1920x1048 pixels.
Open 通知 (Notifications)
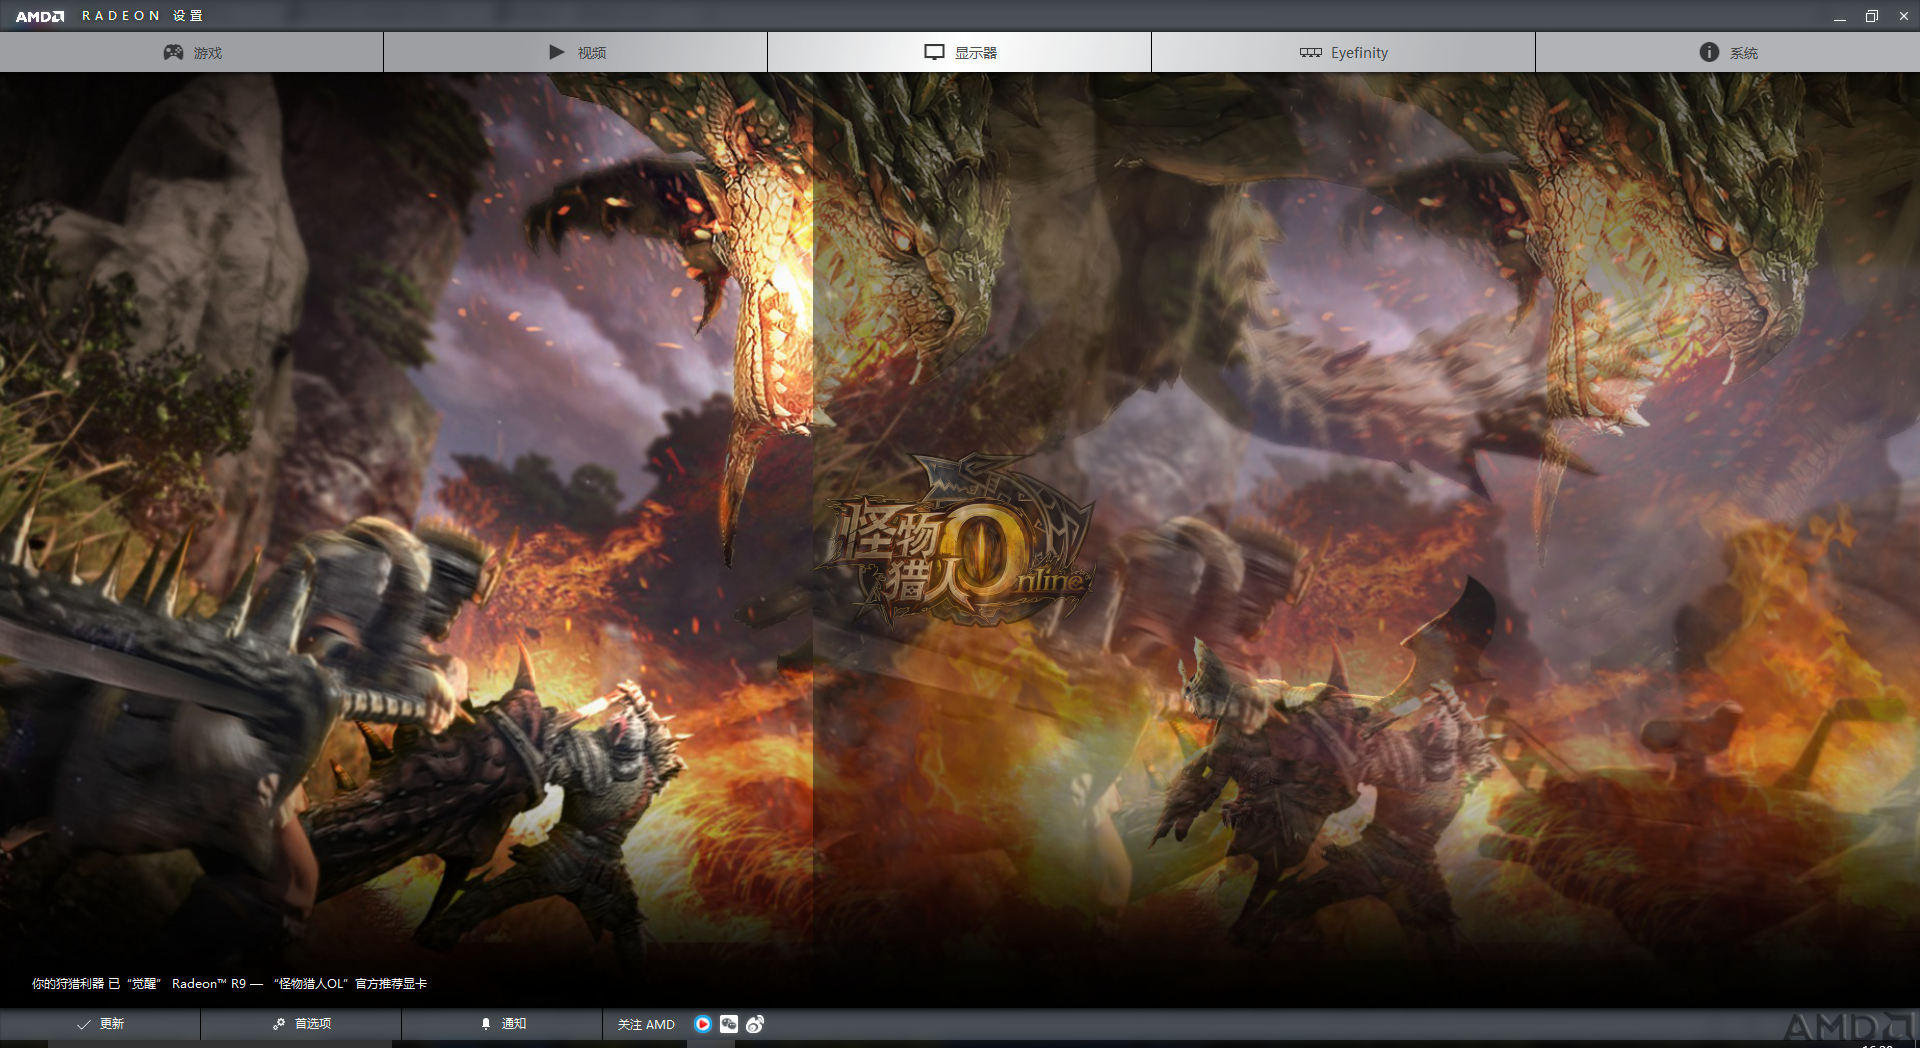502,1024
